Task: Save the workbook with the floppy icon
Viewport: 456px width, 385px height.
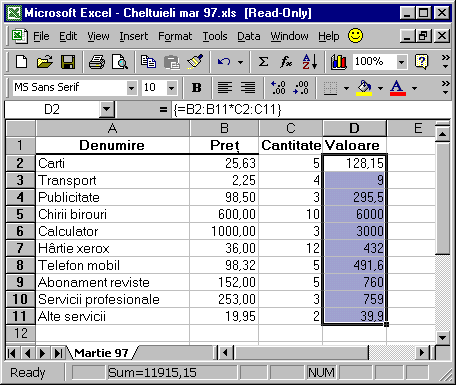Action: [x=68, y=62]
